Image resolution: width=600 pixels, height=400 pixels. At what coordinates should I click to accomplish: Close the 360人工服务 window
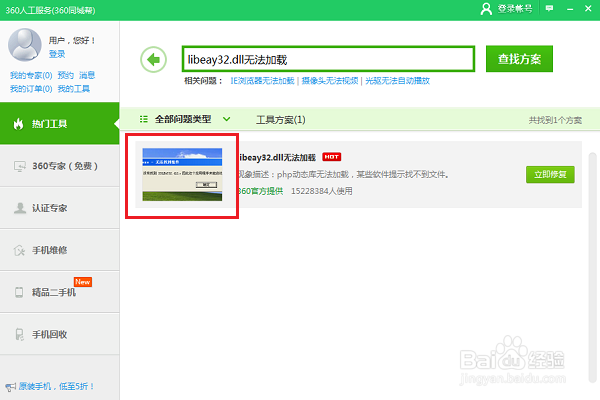pyautogui.click(x=589, y=8)
